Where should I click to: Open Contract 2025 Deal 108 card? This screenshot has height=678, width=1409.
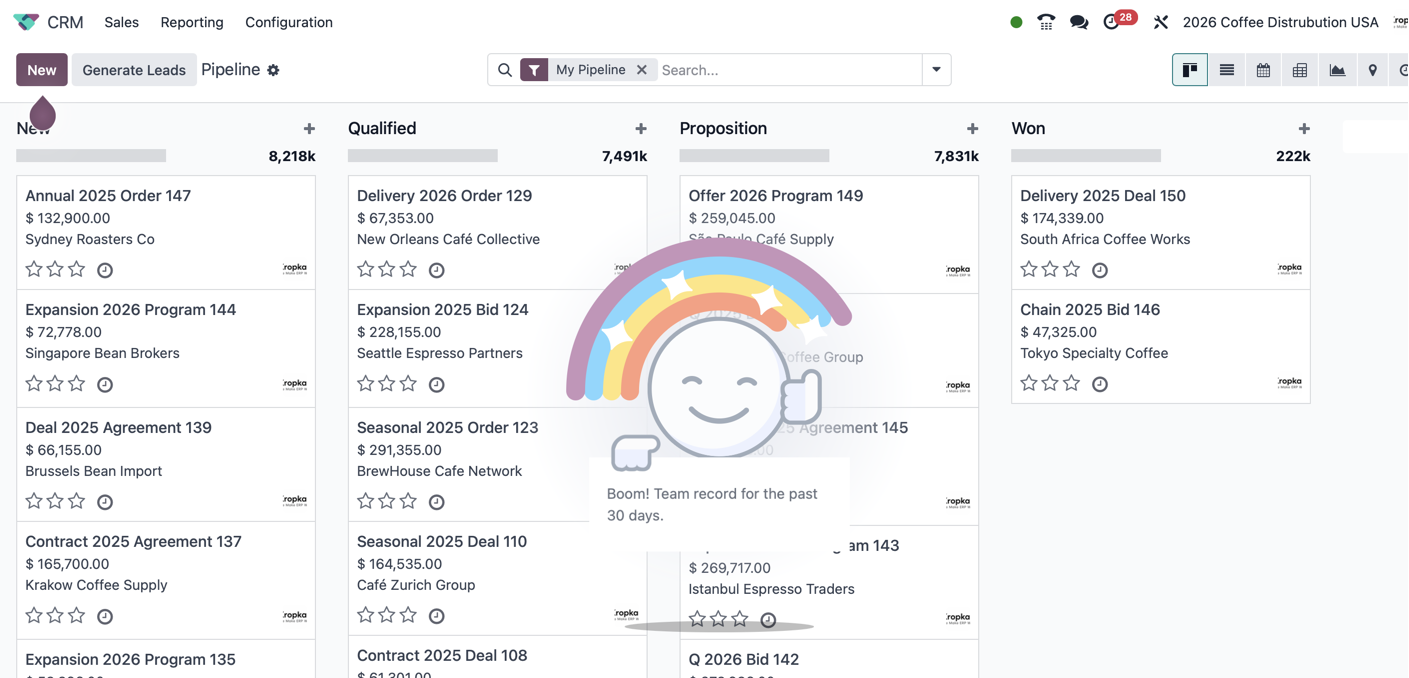coord(497,658)
